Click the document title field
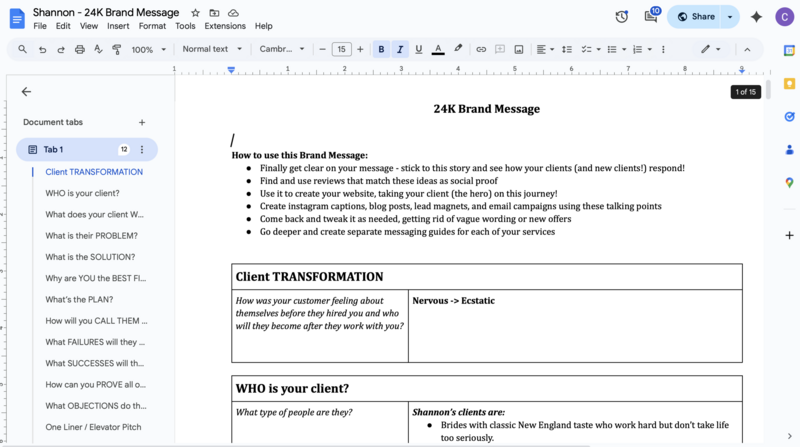 (106, 13)
